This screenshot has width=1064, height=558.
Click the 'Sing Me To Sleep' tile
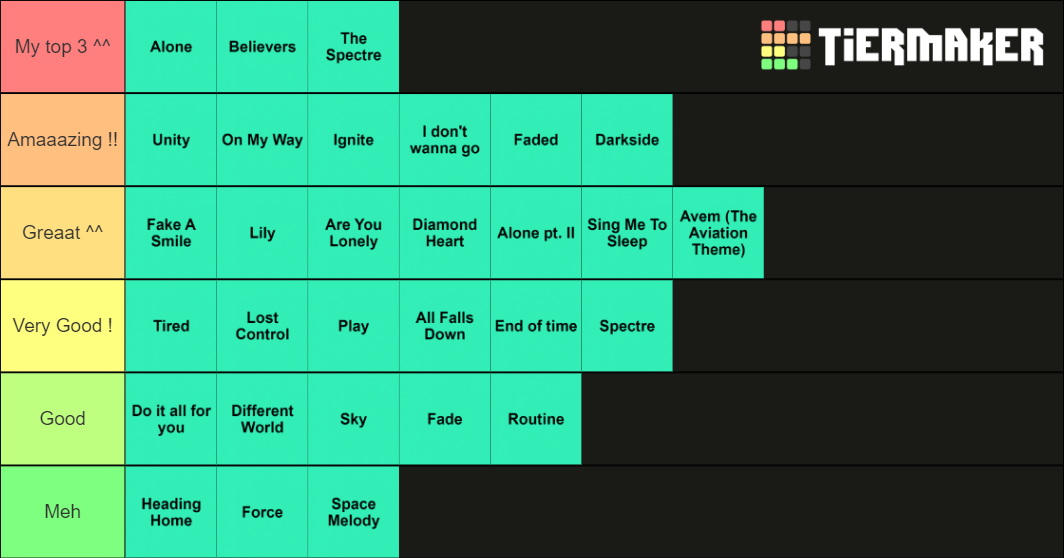pos(627,233)
